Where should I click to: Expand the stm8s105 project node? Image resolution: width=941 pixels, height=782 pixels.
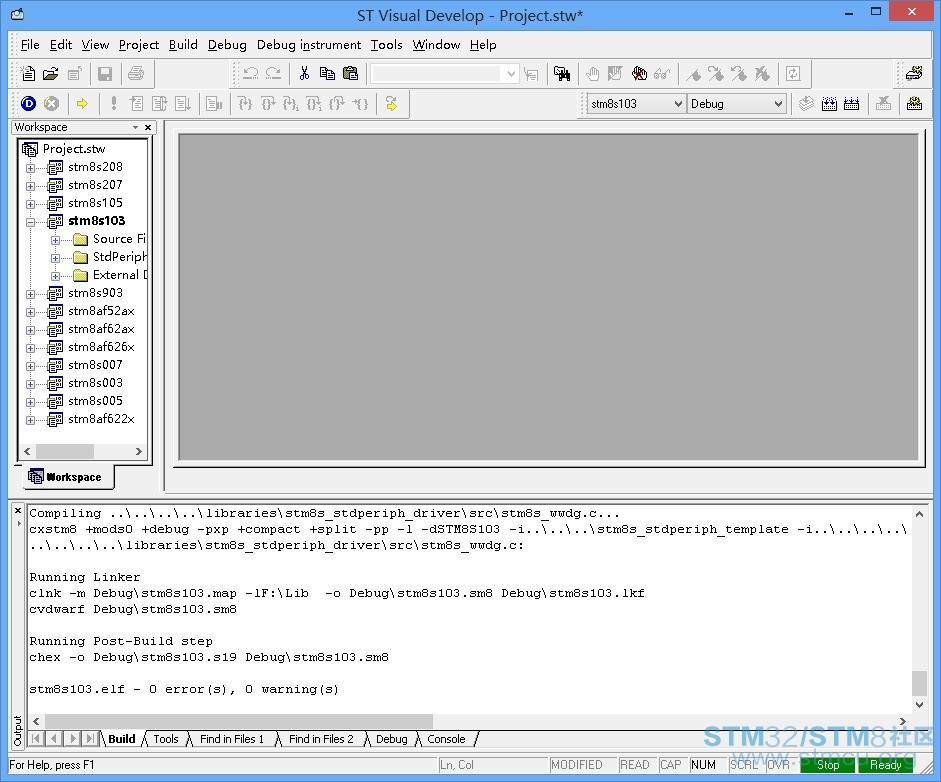coord(31,204)
